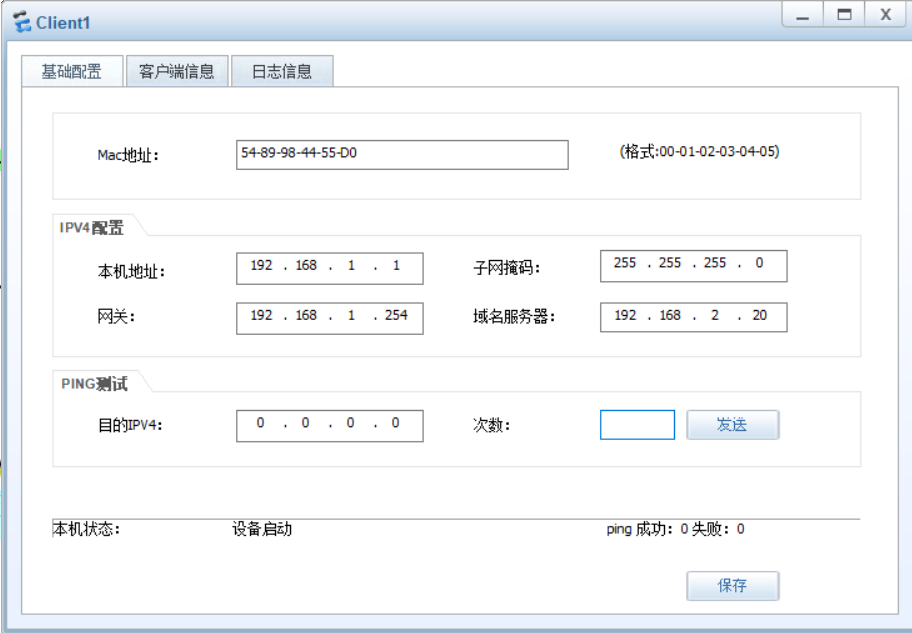Minimize the Client1 window
Viewport: 912px width, 633px height.
[803, 15]
